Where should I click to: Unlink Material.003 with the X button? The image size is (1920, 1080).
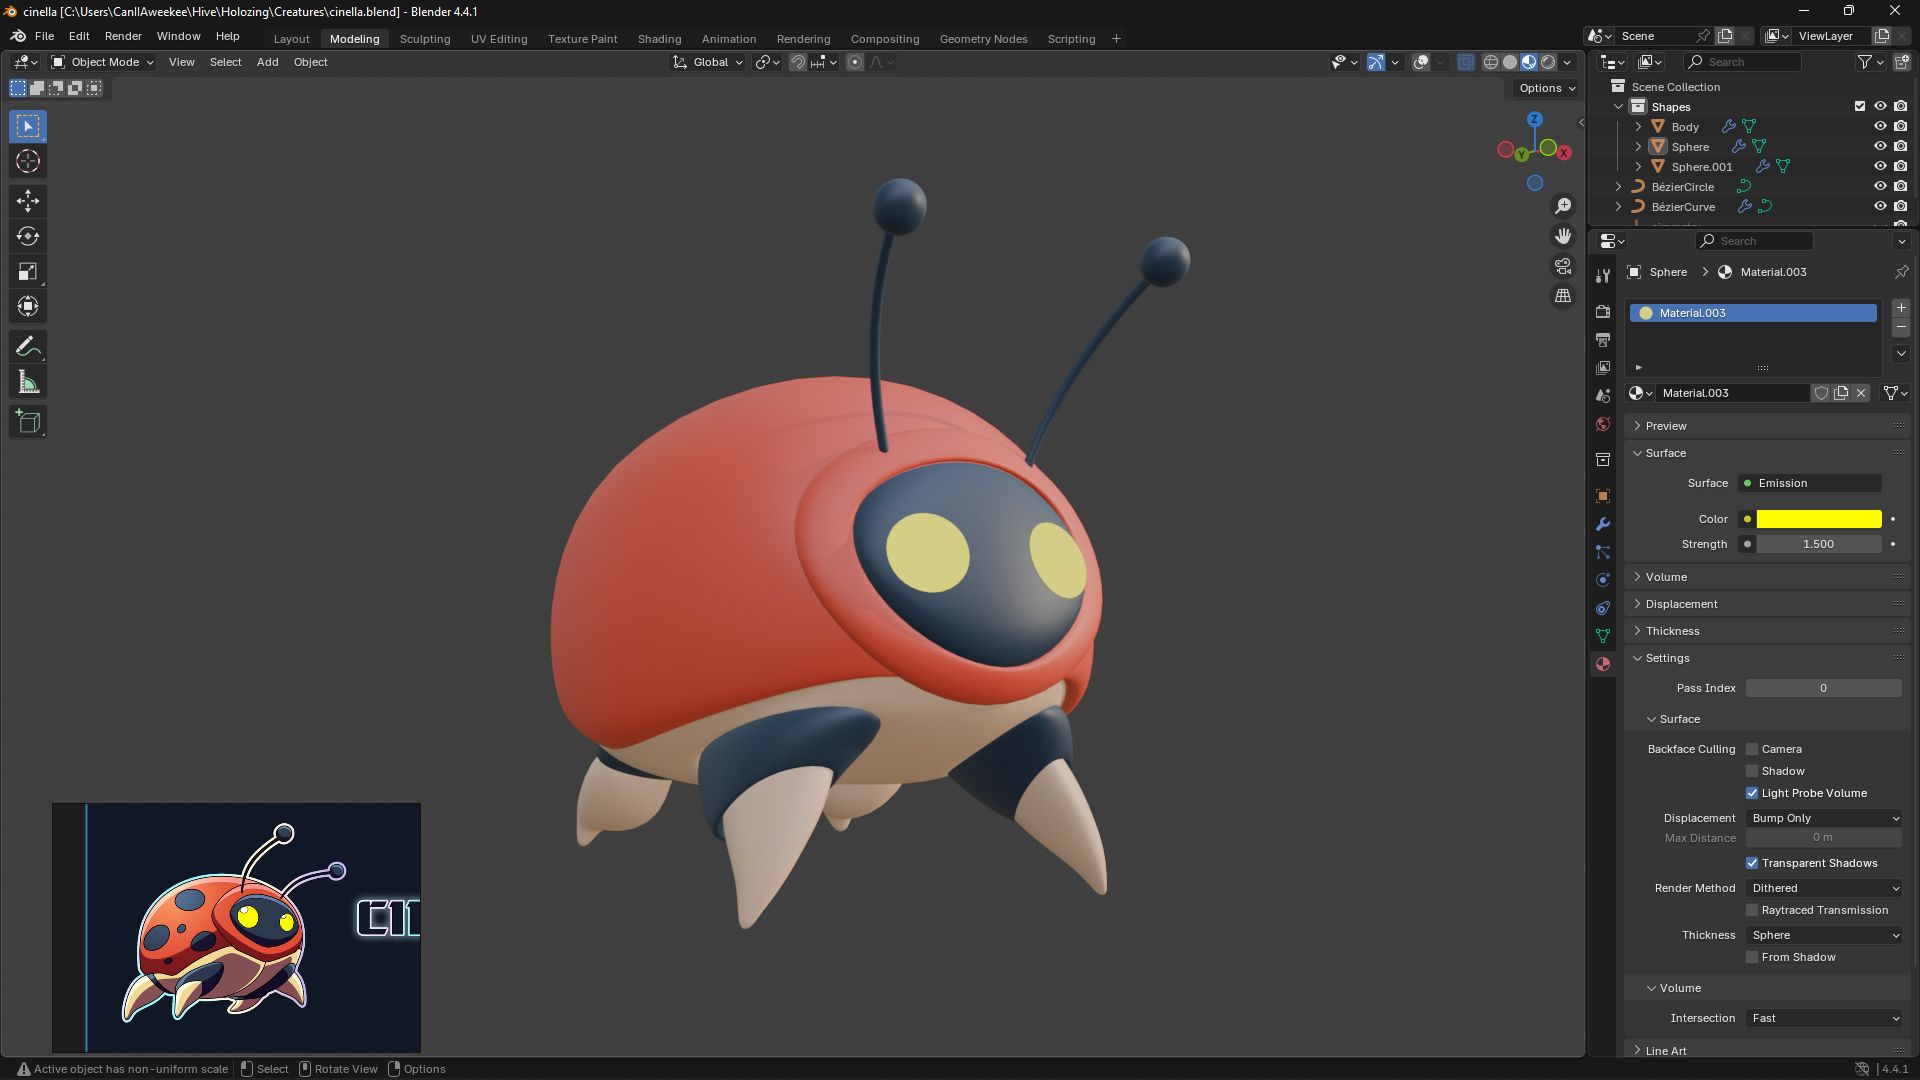1861,393
